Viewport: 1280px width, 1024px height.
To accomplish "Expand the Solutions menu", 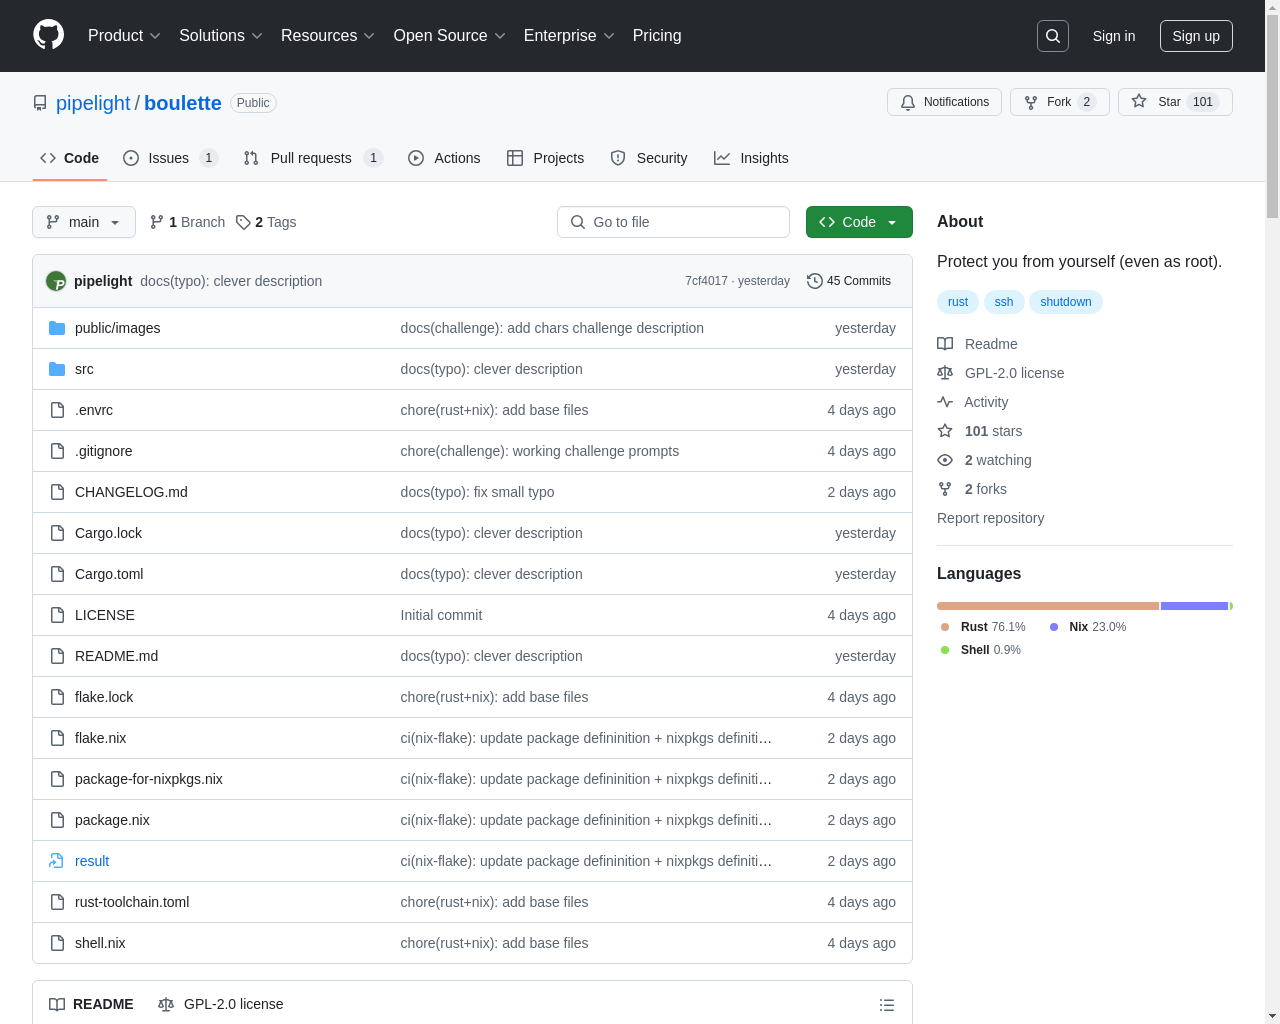I will (x=221, y=36).
